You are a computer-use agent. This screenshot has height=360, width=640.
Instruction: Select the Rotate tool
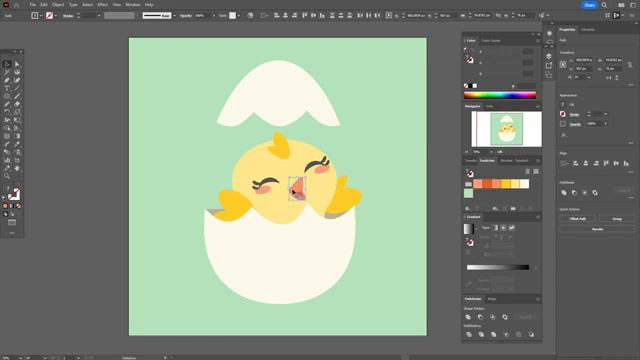point(7,112)
